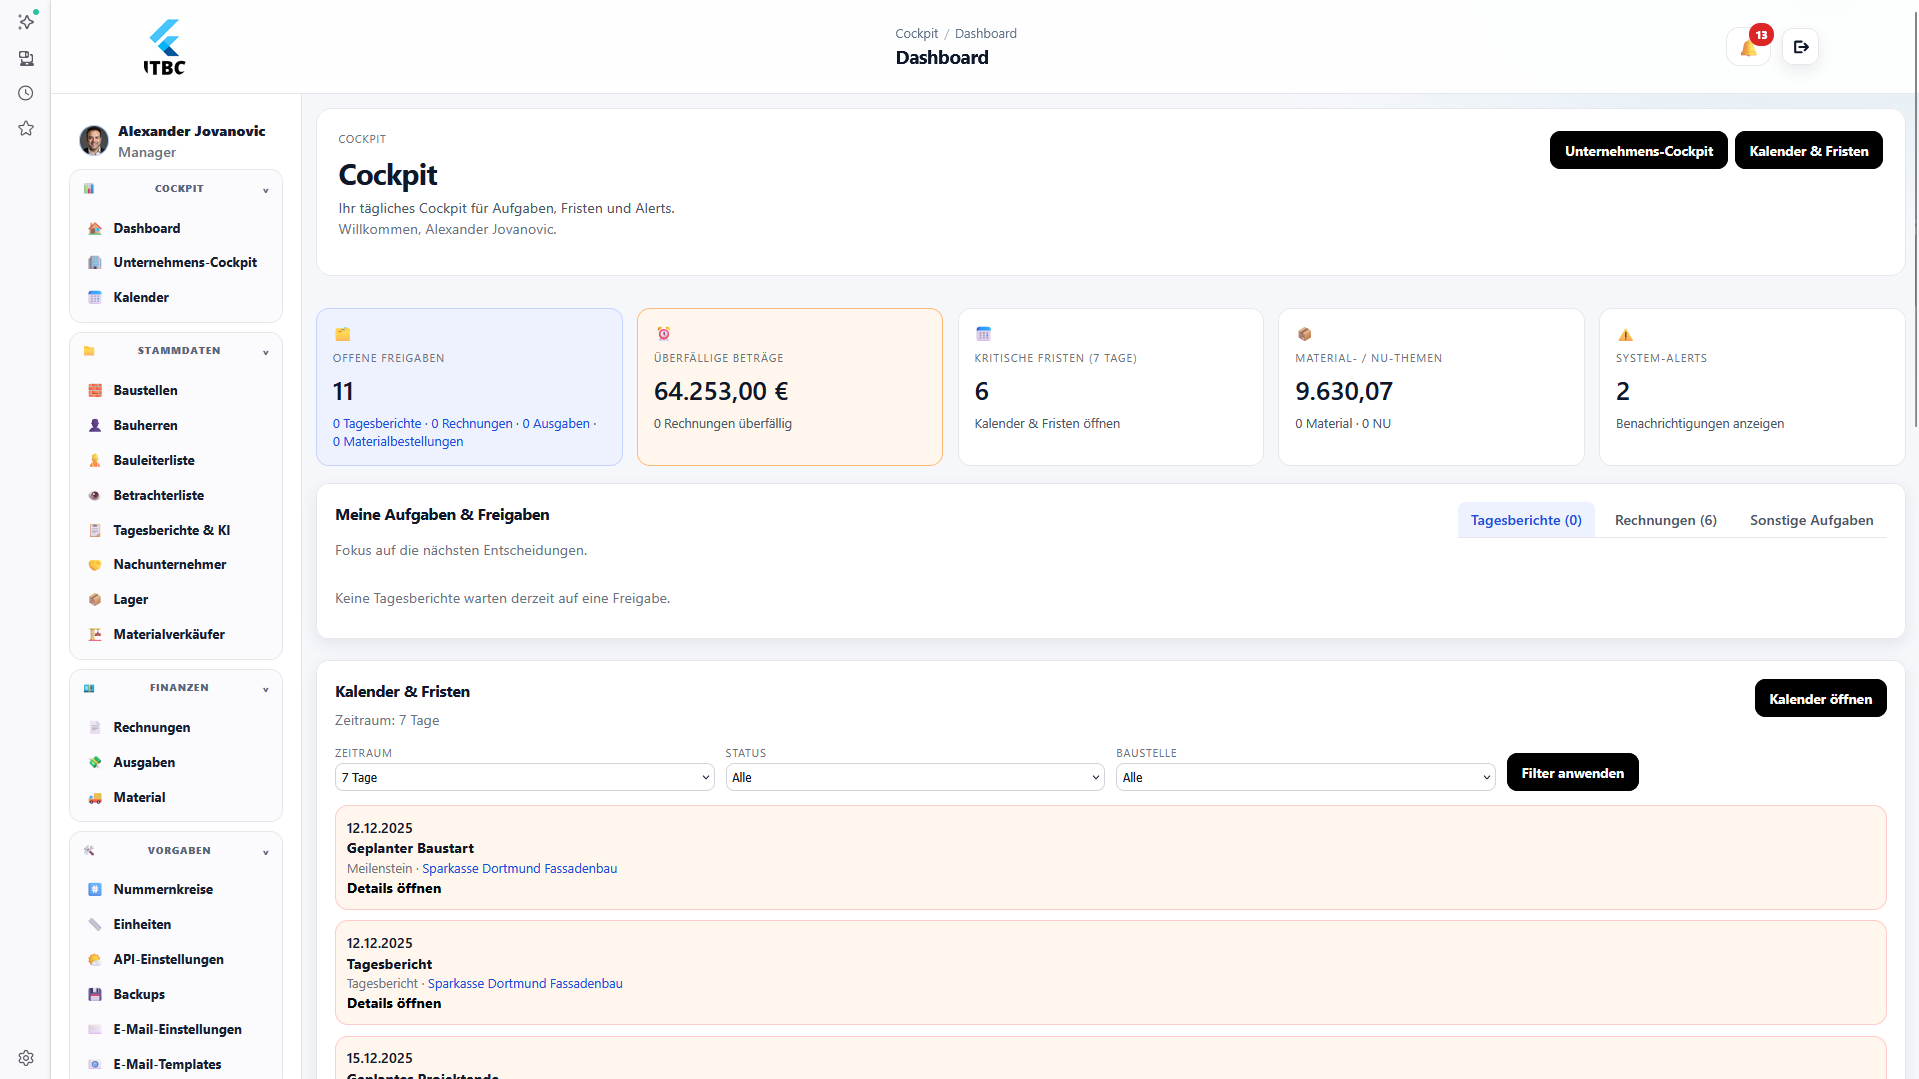Collapse the FINANZEN section

point(265,688)
